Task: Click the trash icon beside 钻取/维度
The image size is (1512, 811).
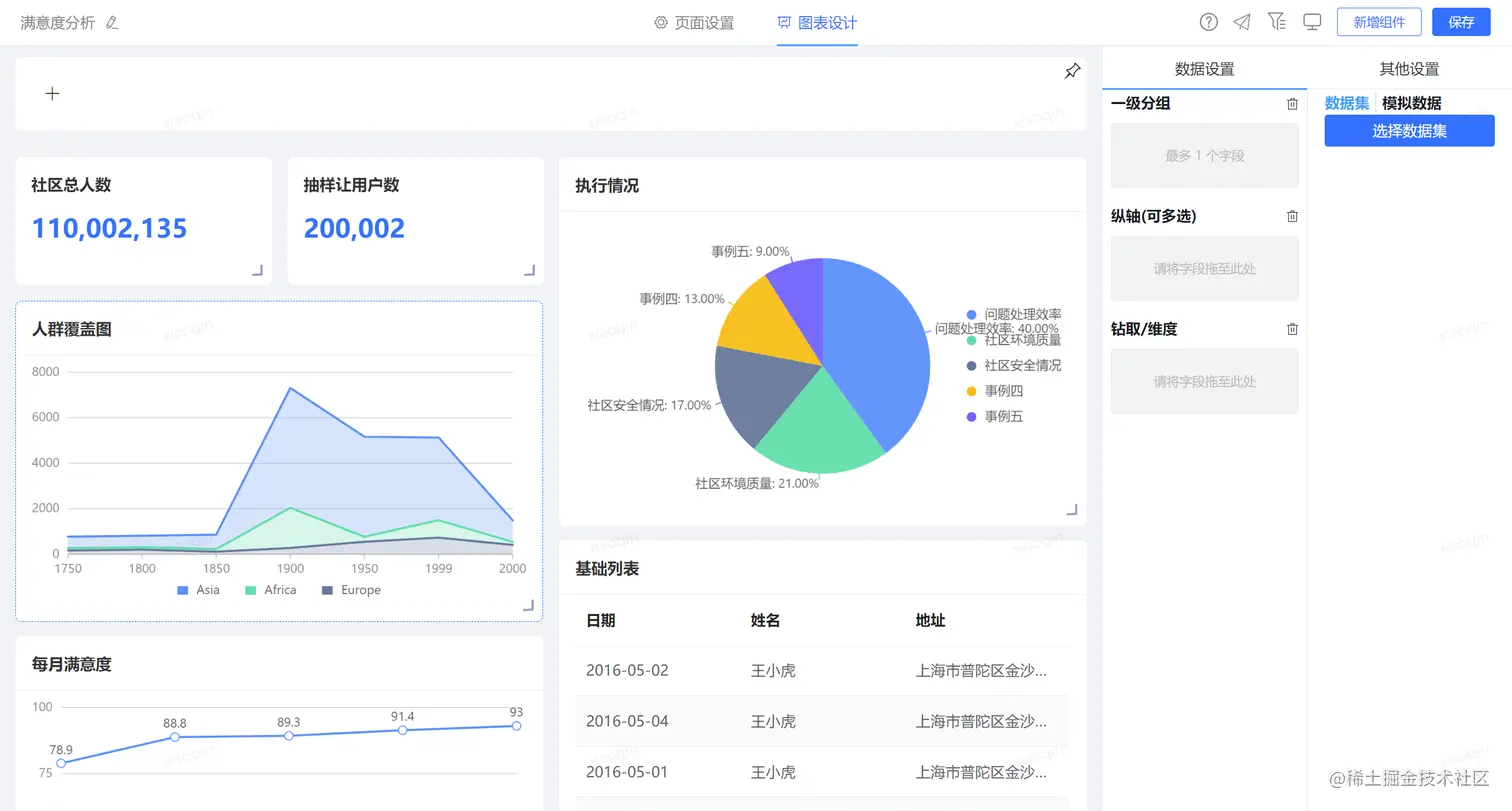Action: click(x=1292, y=329)
